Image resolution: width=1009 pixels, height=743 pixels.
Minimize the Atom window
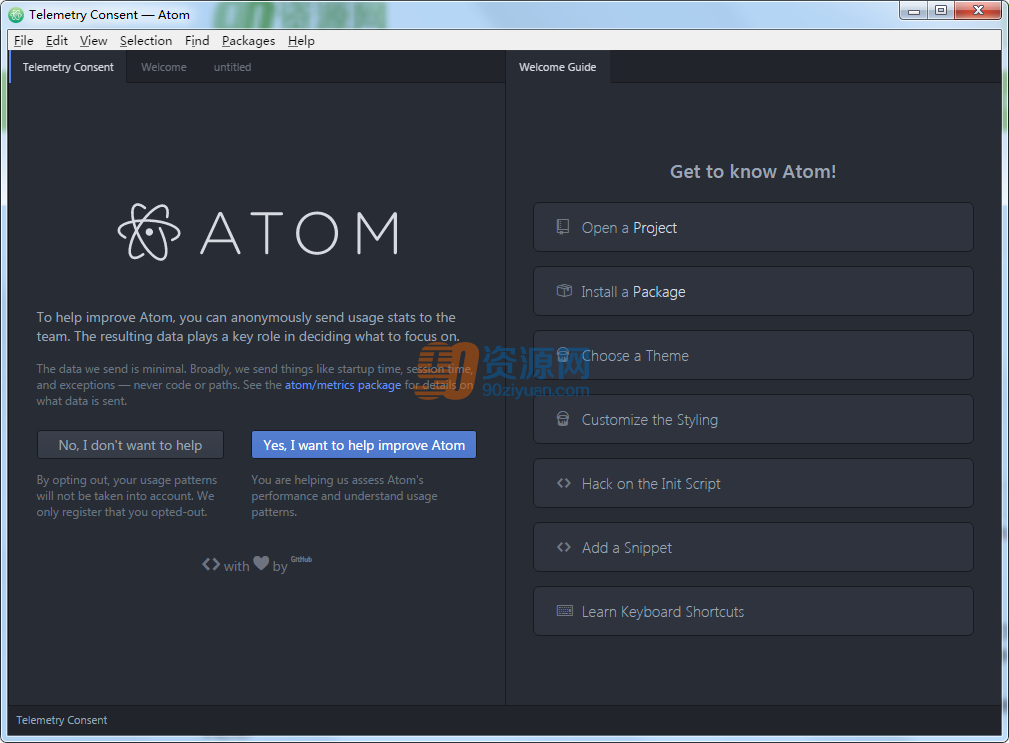pyautogui.click(x=914, y=11)
